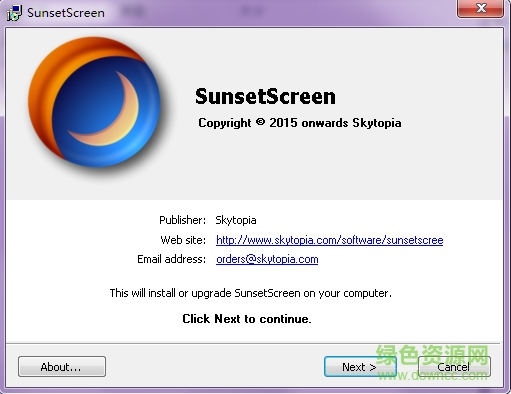This screenshot has width=511, height=394.
Task: Click the Skytopia publisher name
Action: coord(236,220)
